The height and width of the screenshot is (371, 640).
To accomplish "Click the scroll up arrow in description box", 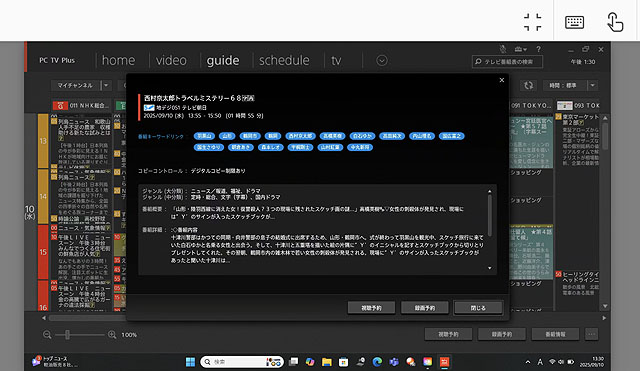I will pos(489,191).
